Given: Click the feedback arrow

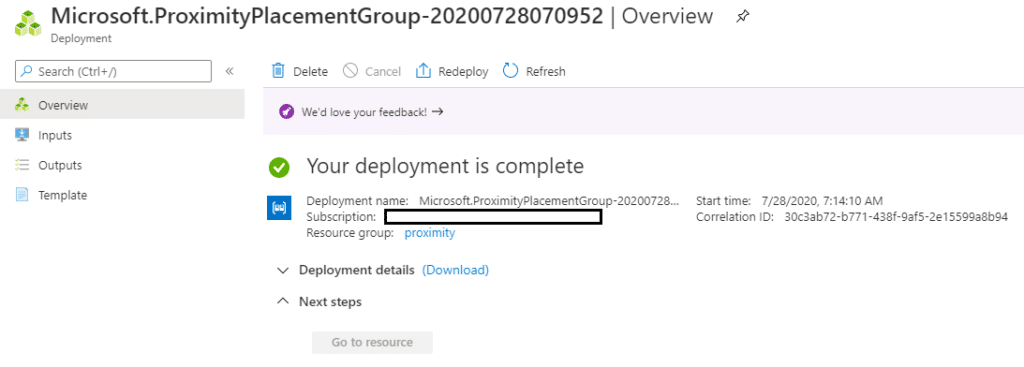Looking at the screenshot, I should (438, 112).
